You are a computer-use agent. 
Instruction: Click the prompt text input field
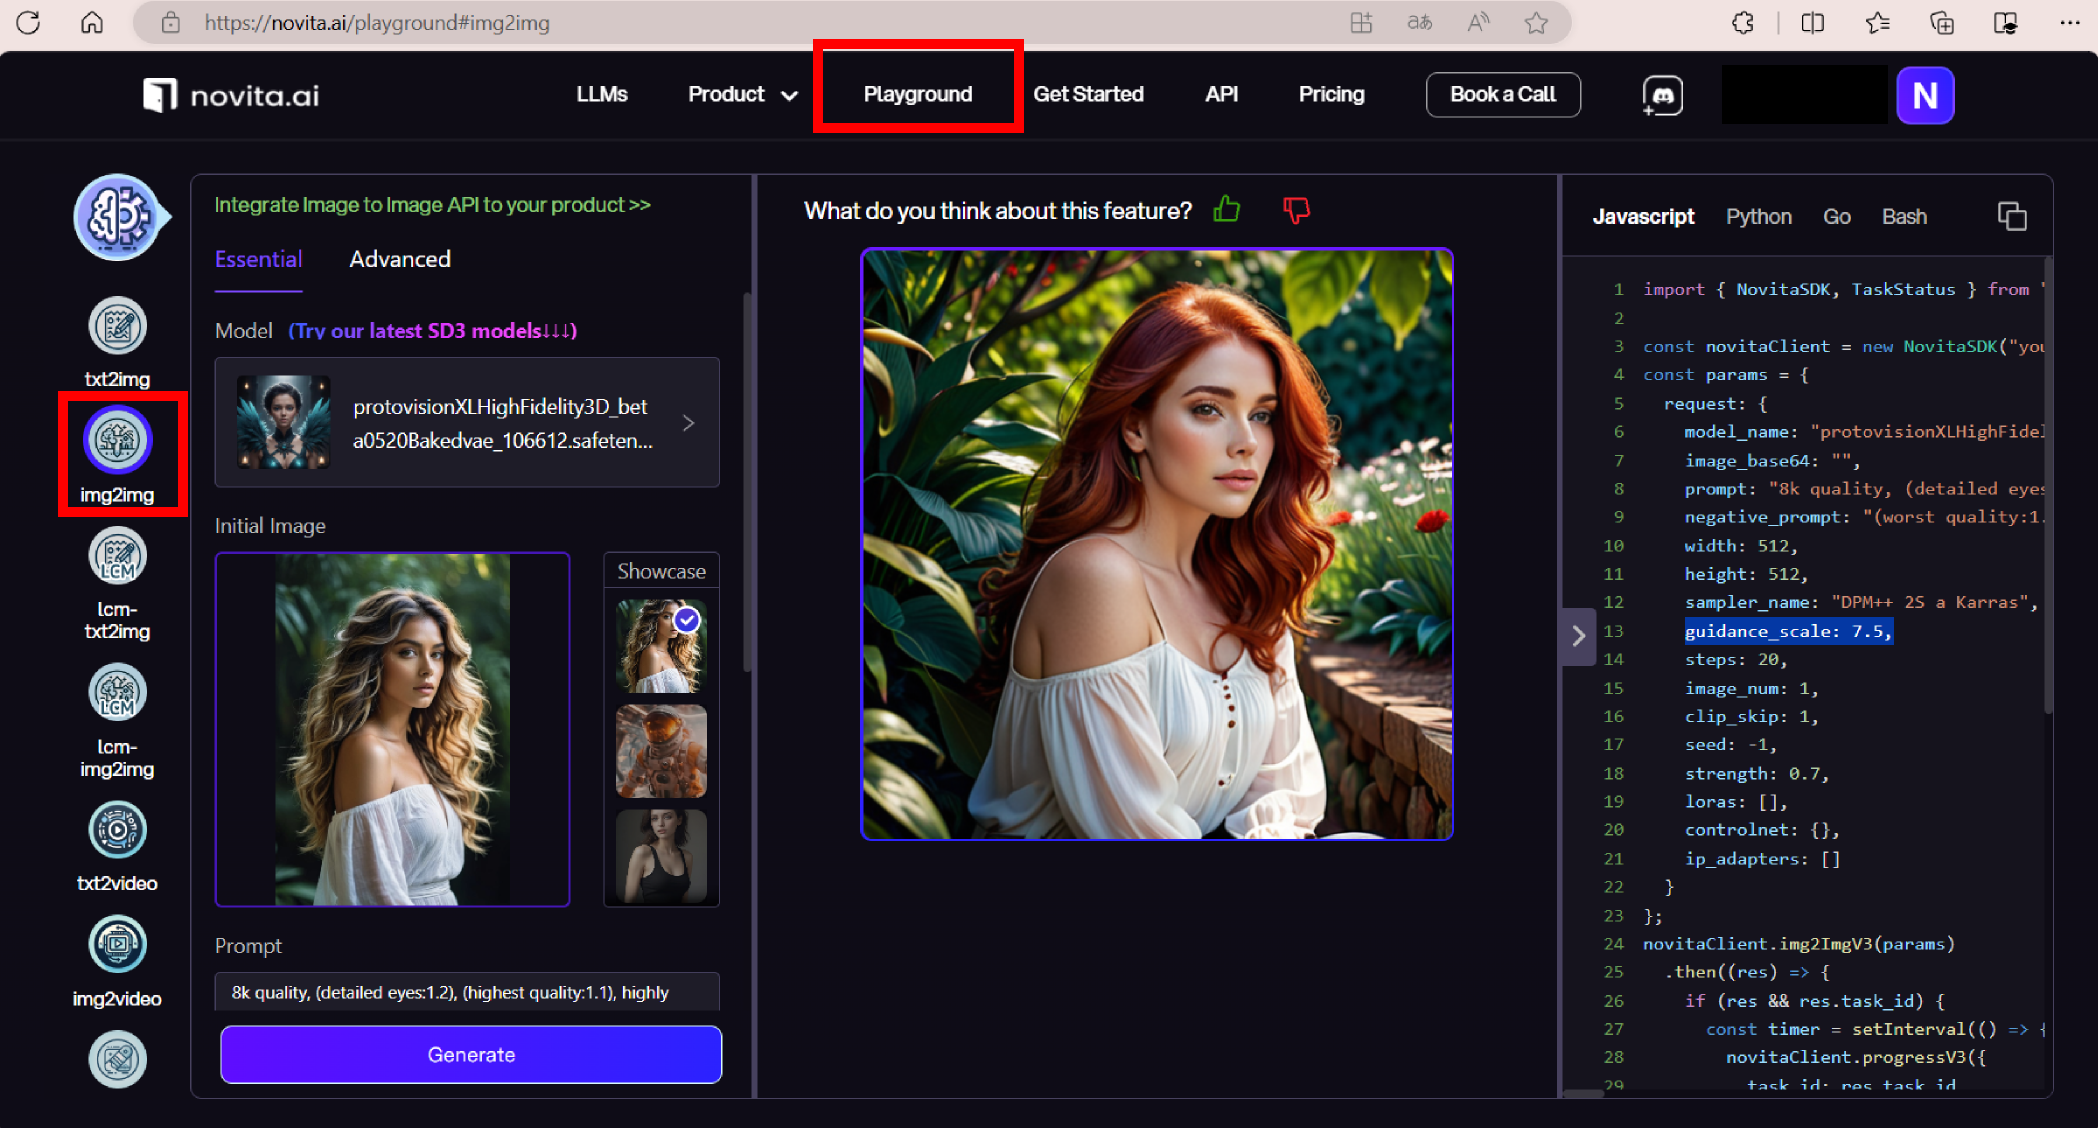467,992
